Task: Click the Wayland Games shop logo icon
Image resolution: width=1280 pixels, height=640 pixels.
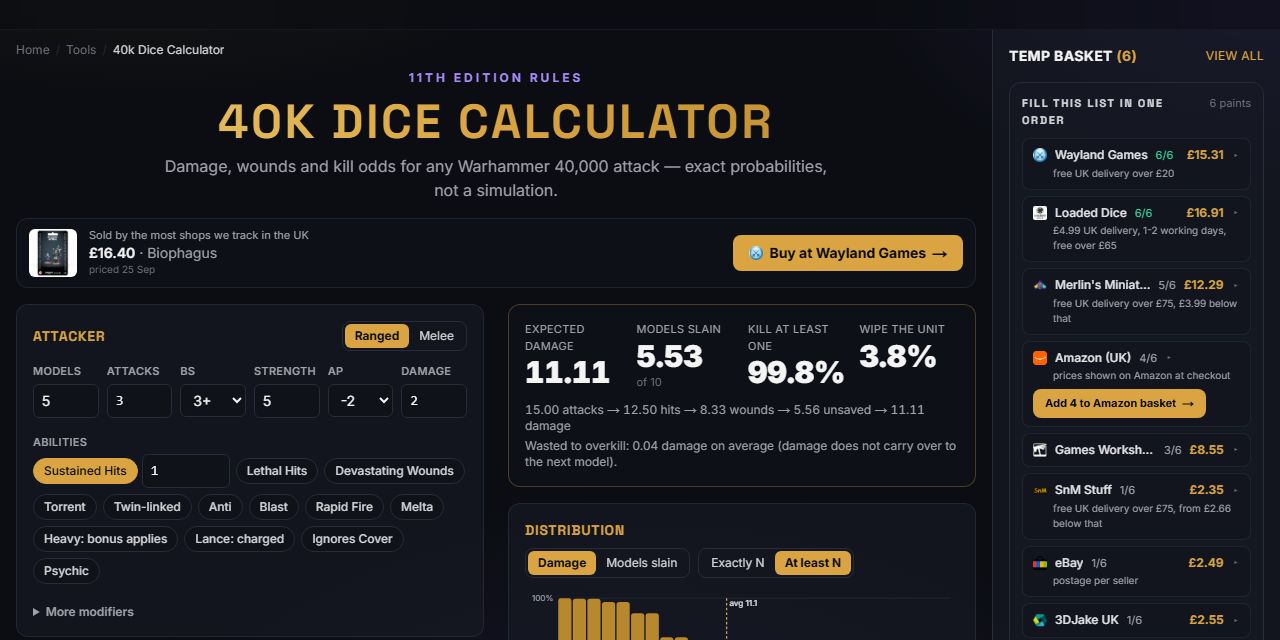Action: [x=1040, y=155]
